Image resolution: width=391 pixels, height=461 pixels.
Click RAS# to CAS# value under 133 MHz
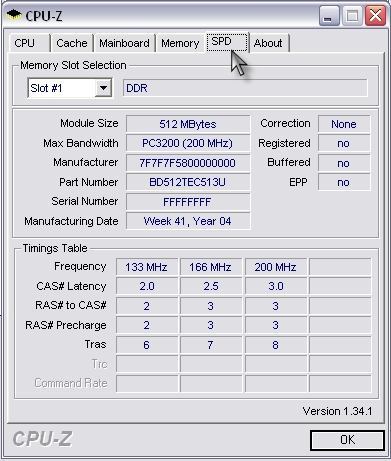click(147, 306)
